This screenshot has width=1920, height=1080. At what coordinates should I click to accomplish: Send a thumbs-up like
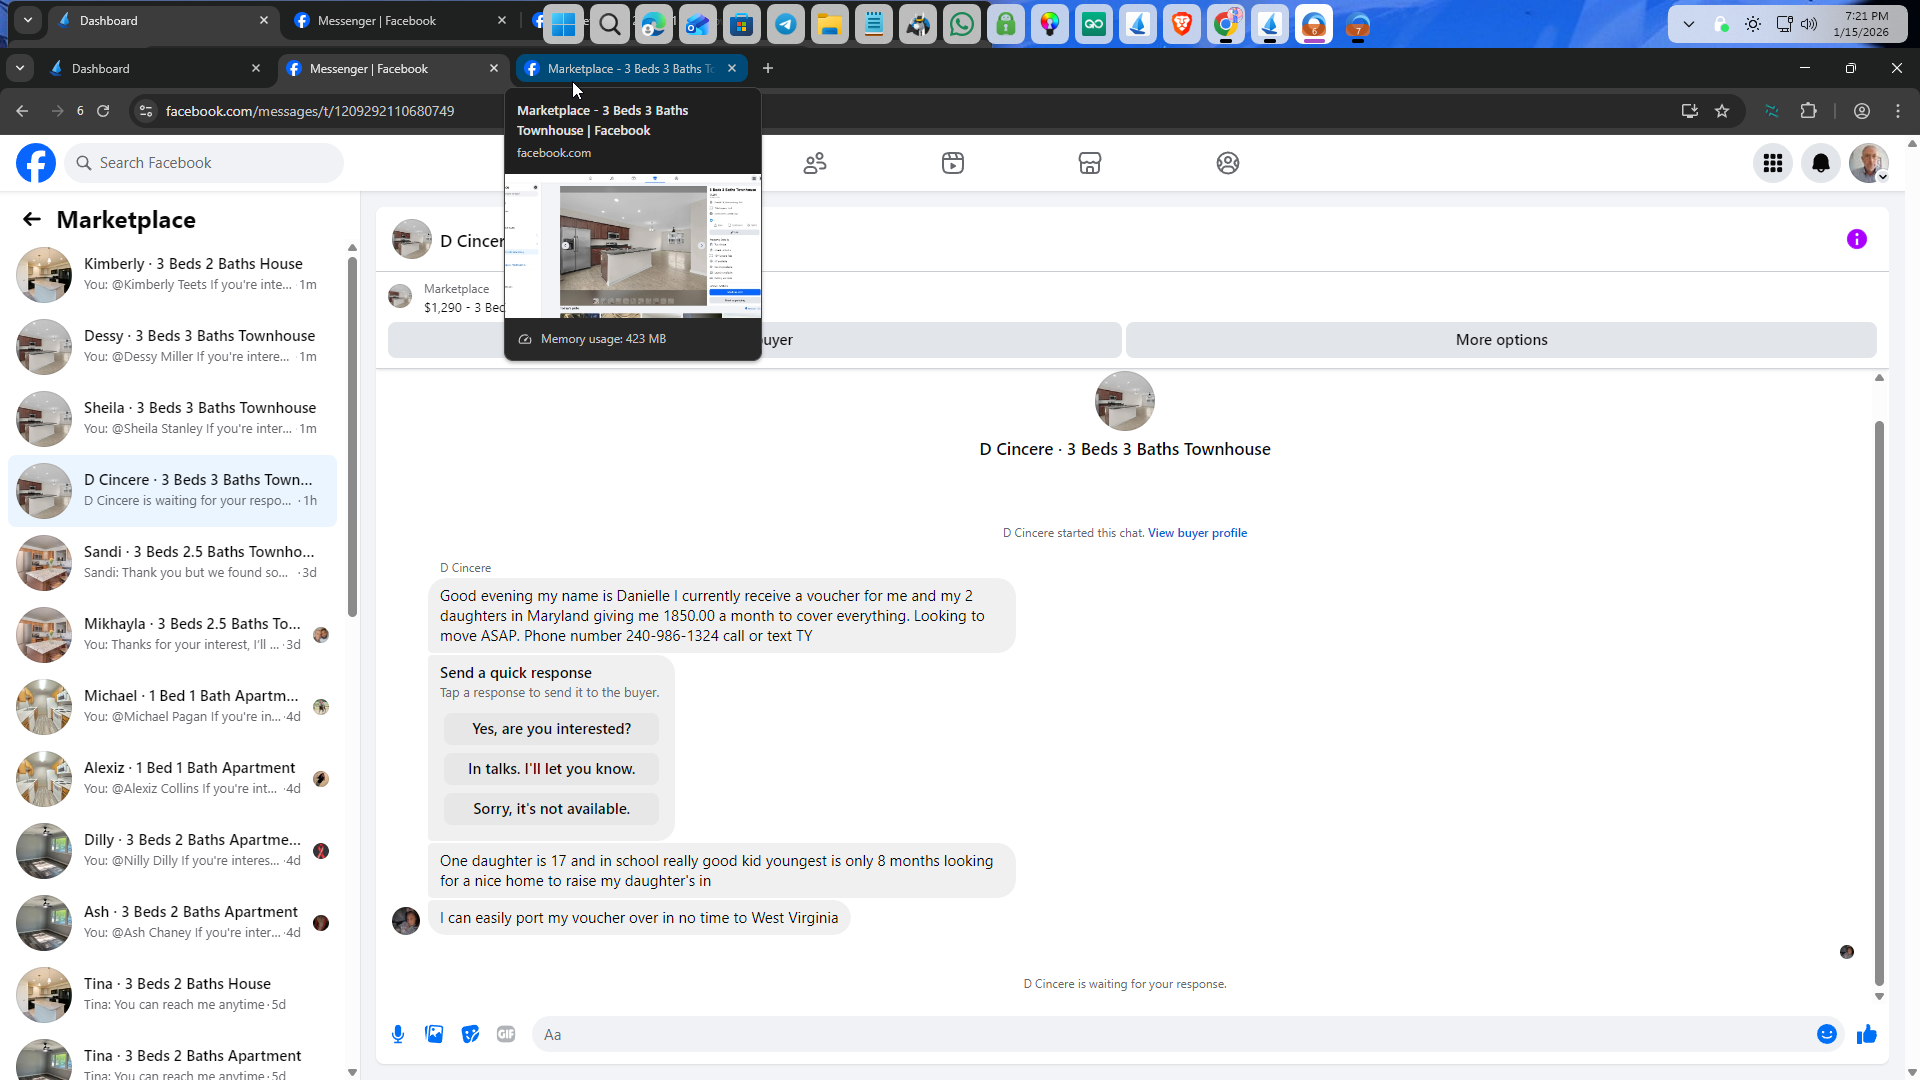tap(1867, 1034)
